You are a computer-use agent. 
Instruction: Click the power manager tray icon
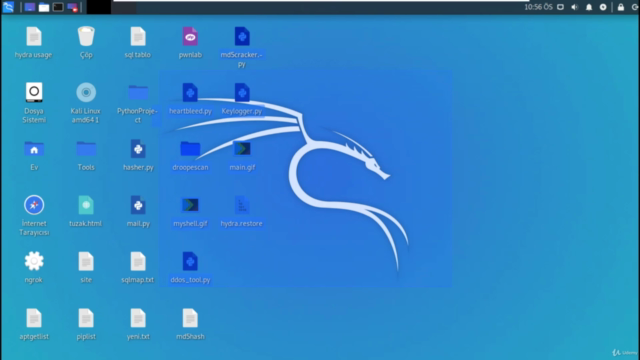603,7
